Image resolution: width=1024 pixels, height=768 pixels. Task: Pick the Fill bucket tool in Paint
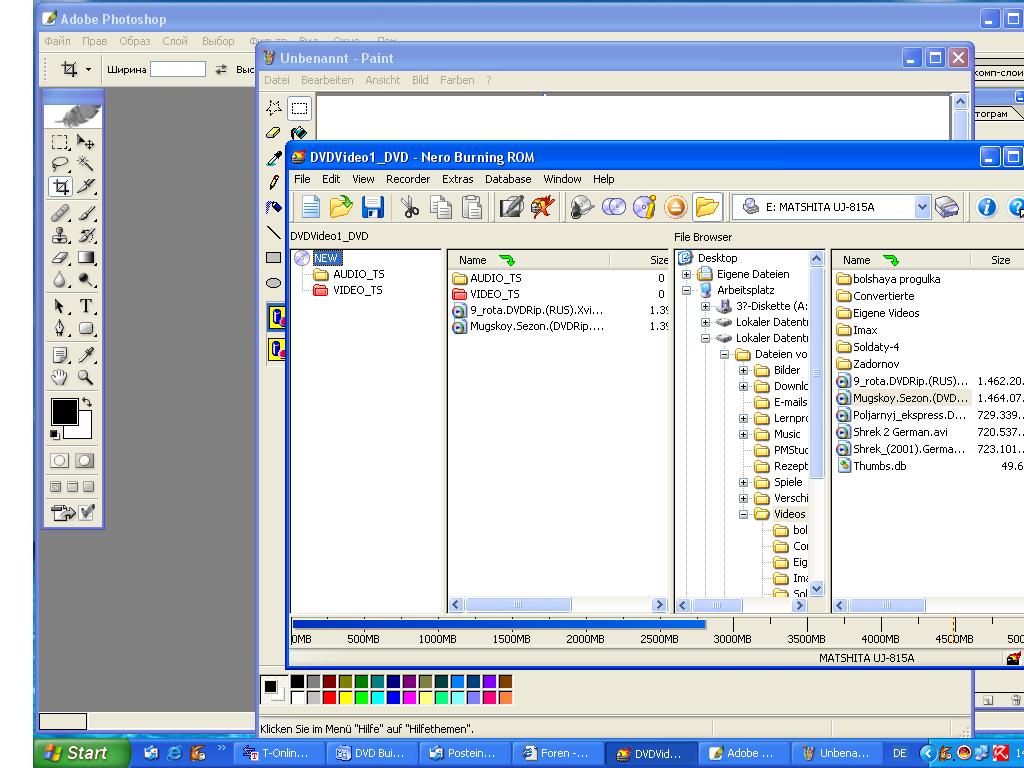point(298,133)
